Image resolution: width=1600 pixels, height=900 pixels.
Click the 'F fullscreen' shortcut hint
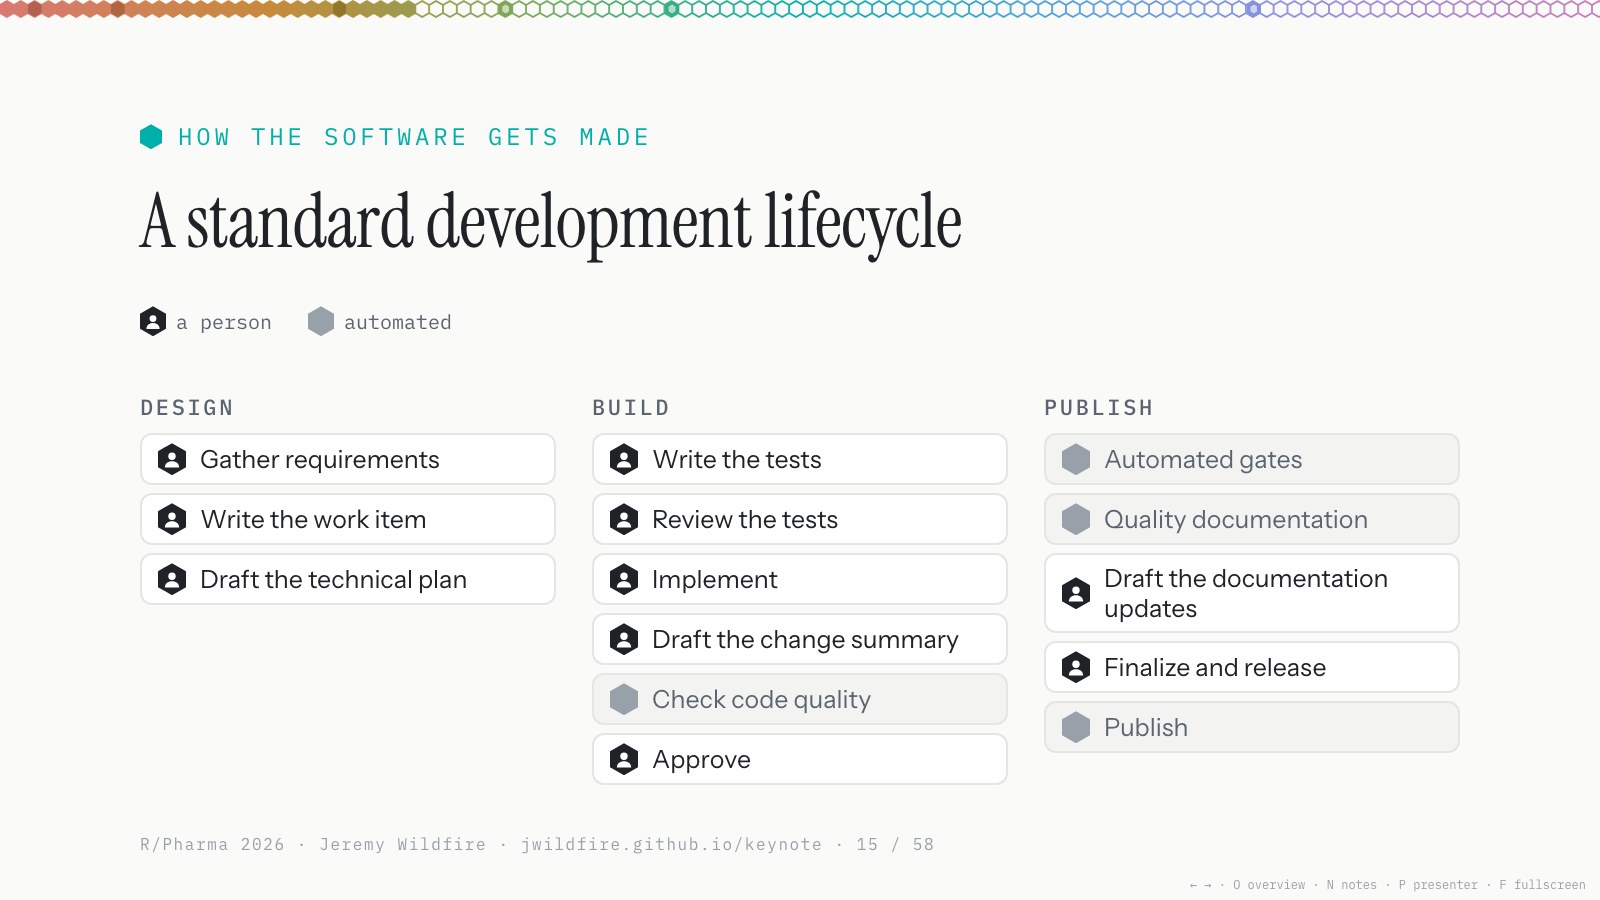point(1542,885)
